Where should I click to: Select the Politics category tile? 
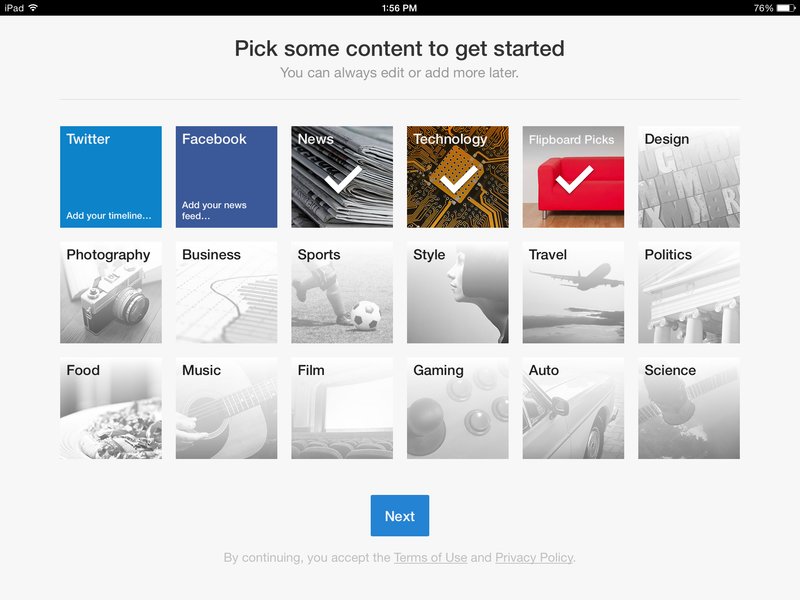pos(689,292)
